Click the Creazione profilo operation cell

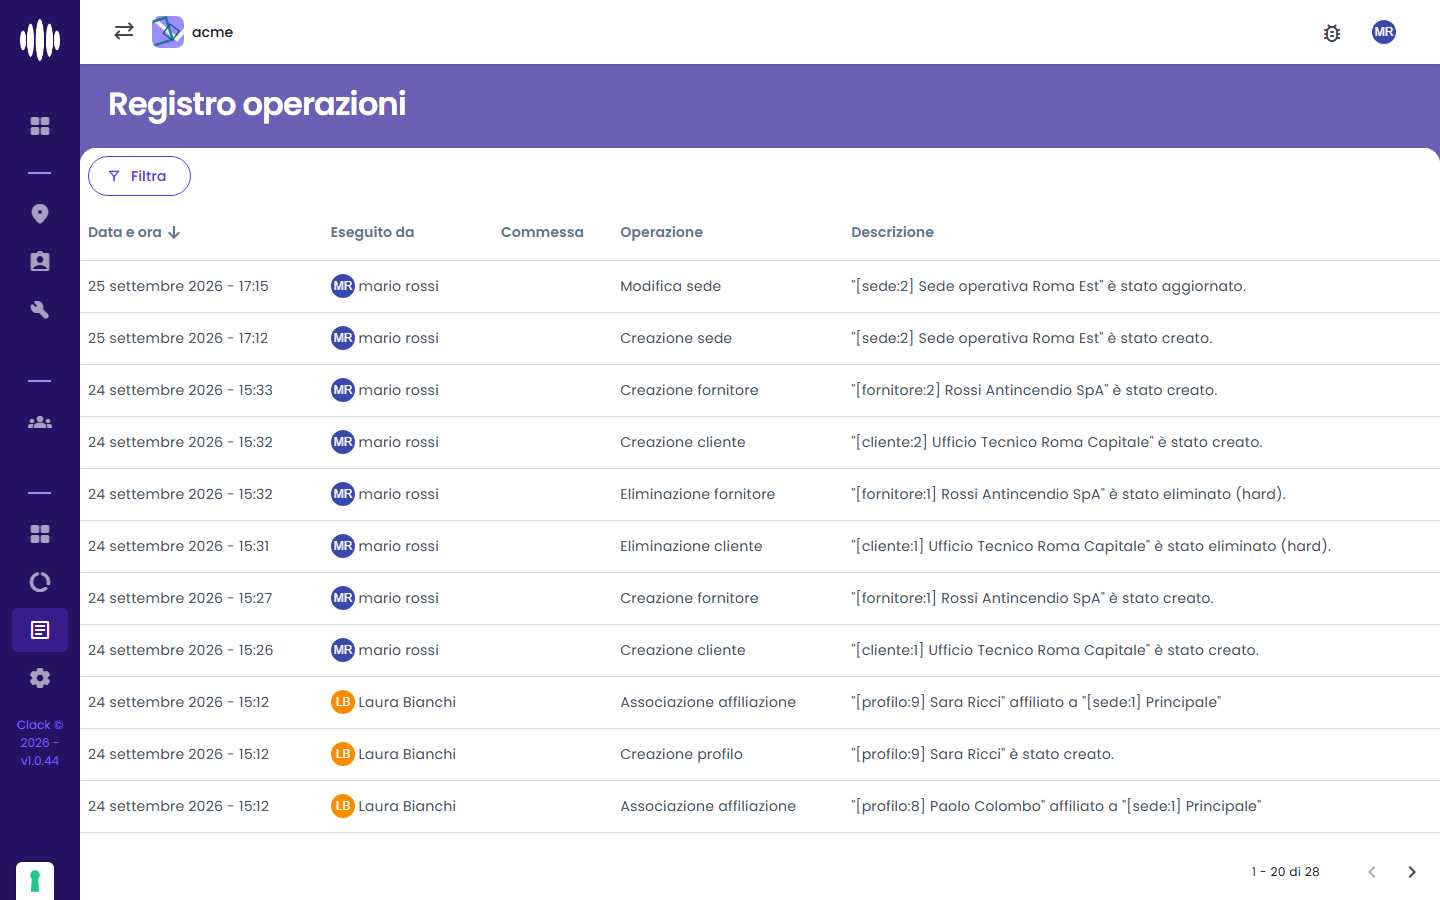pos(681,754)
